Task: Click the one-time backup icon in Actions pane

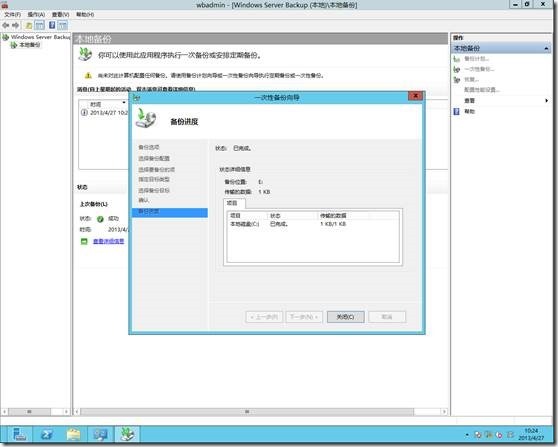Action: tap(457, 69)
